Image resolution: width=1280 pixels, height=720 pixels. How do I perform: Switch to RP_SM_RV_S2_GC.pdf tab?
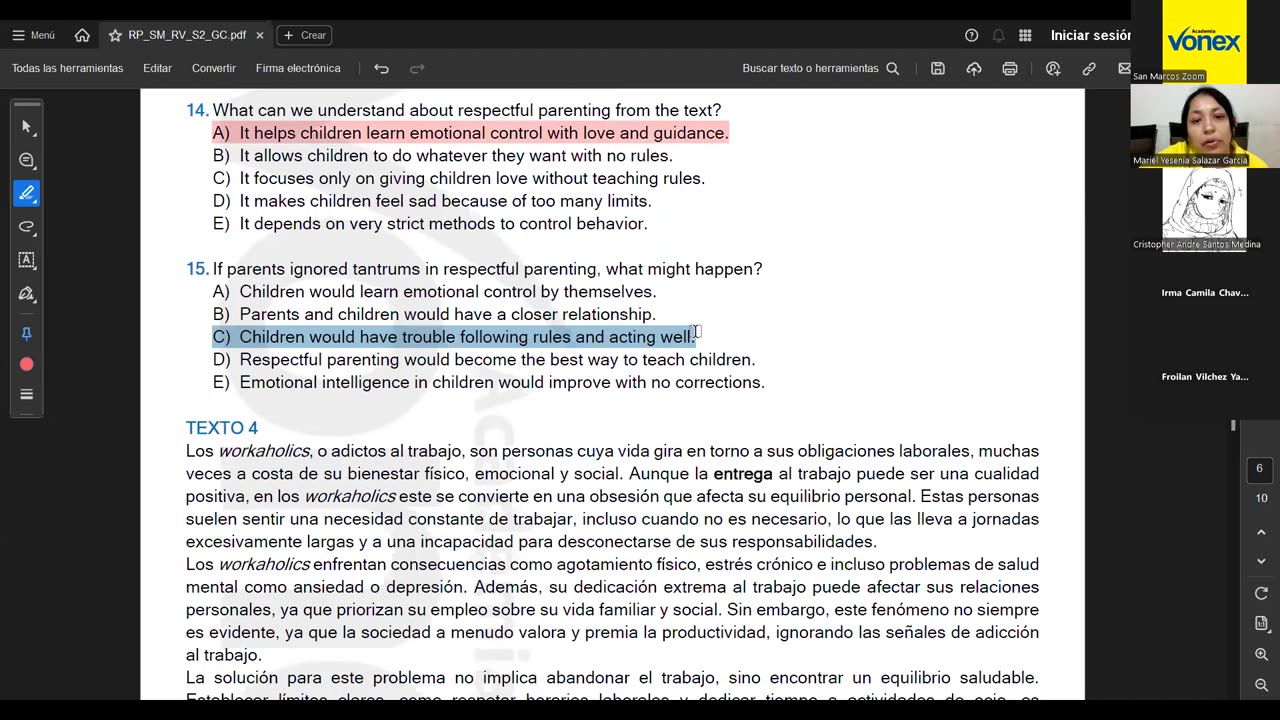click(186, 35)
